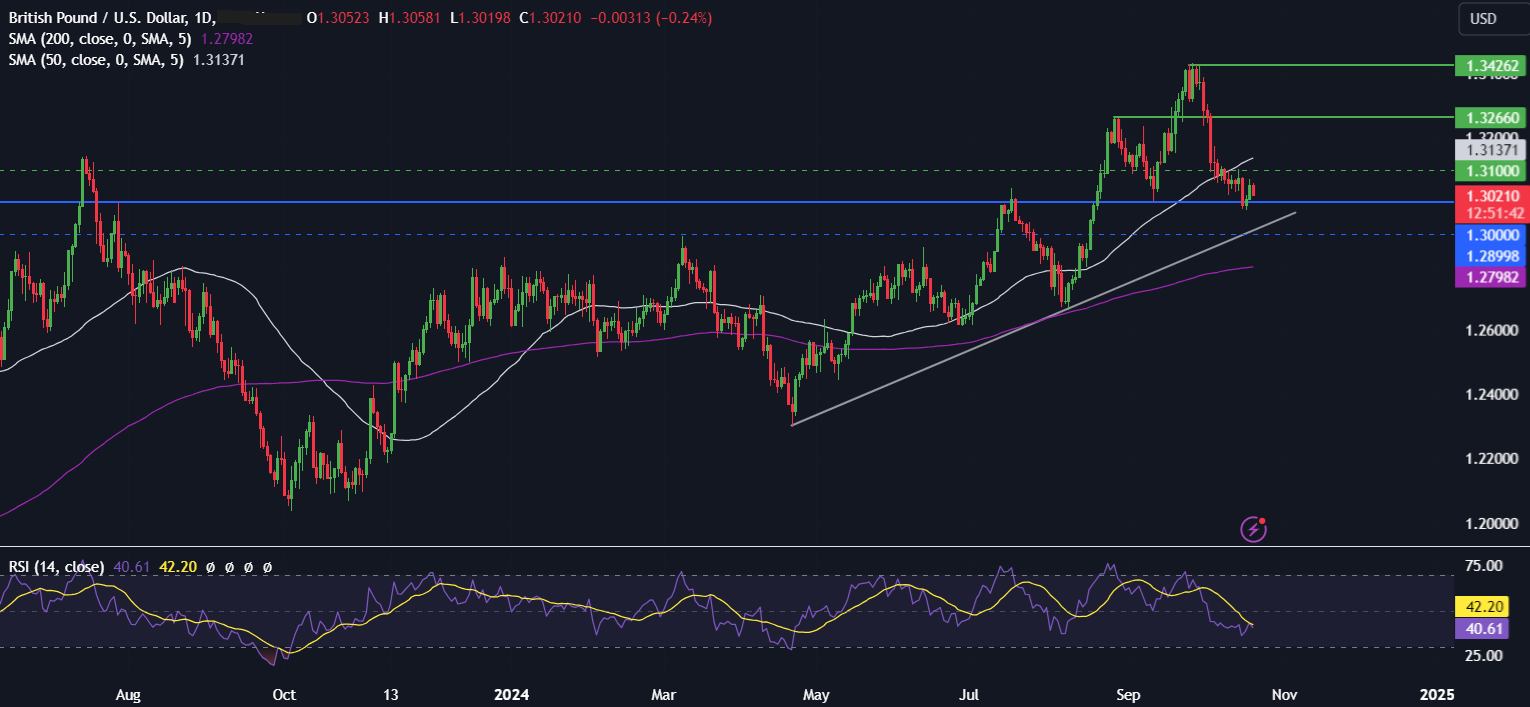Click the Jul label on the time axis
The height and width of the screenshot is (707, 1530).
coord(970,694)
